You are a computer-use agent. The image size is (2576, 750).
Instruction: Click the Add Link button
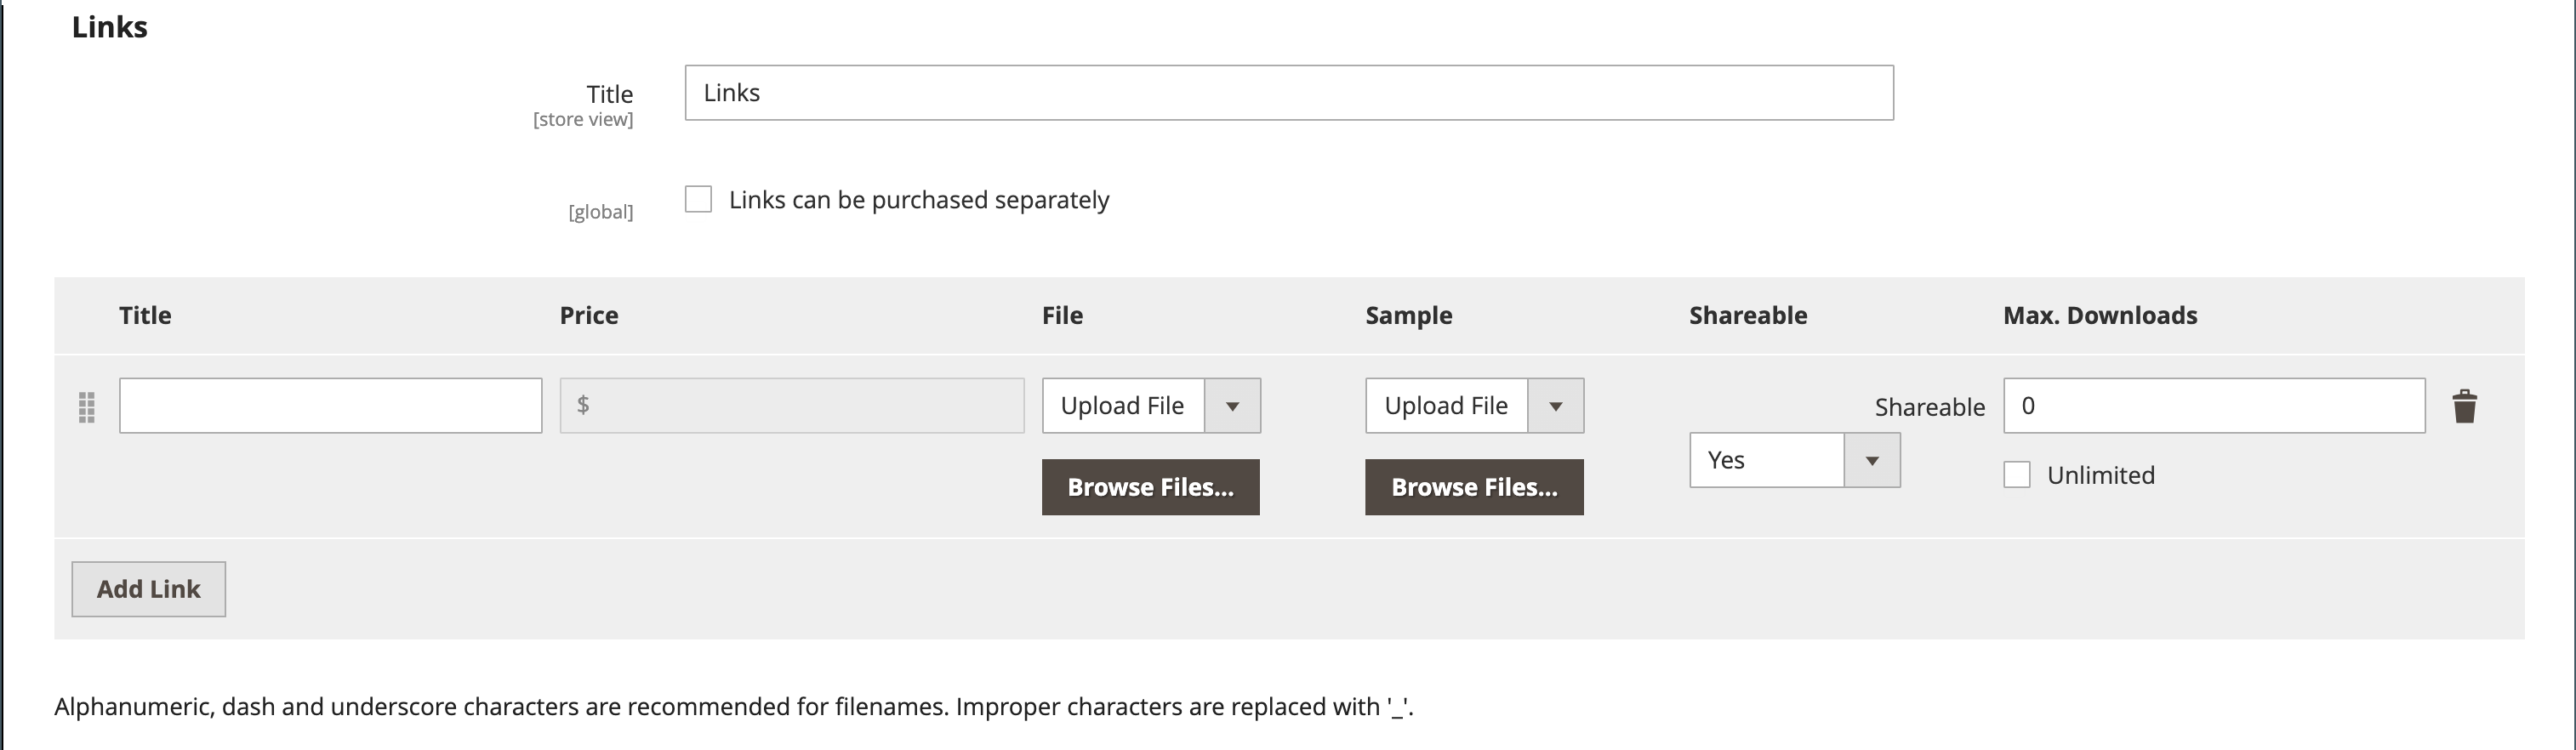(x=148, y=589)
